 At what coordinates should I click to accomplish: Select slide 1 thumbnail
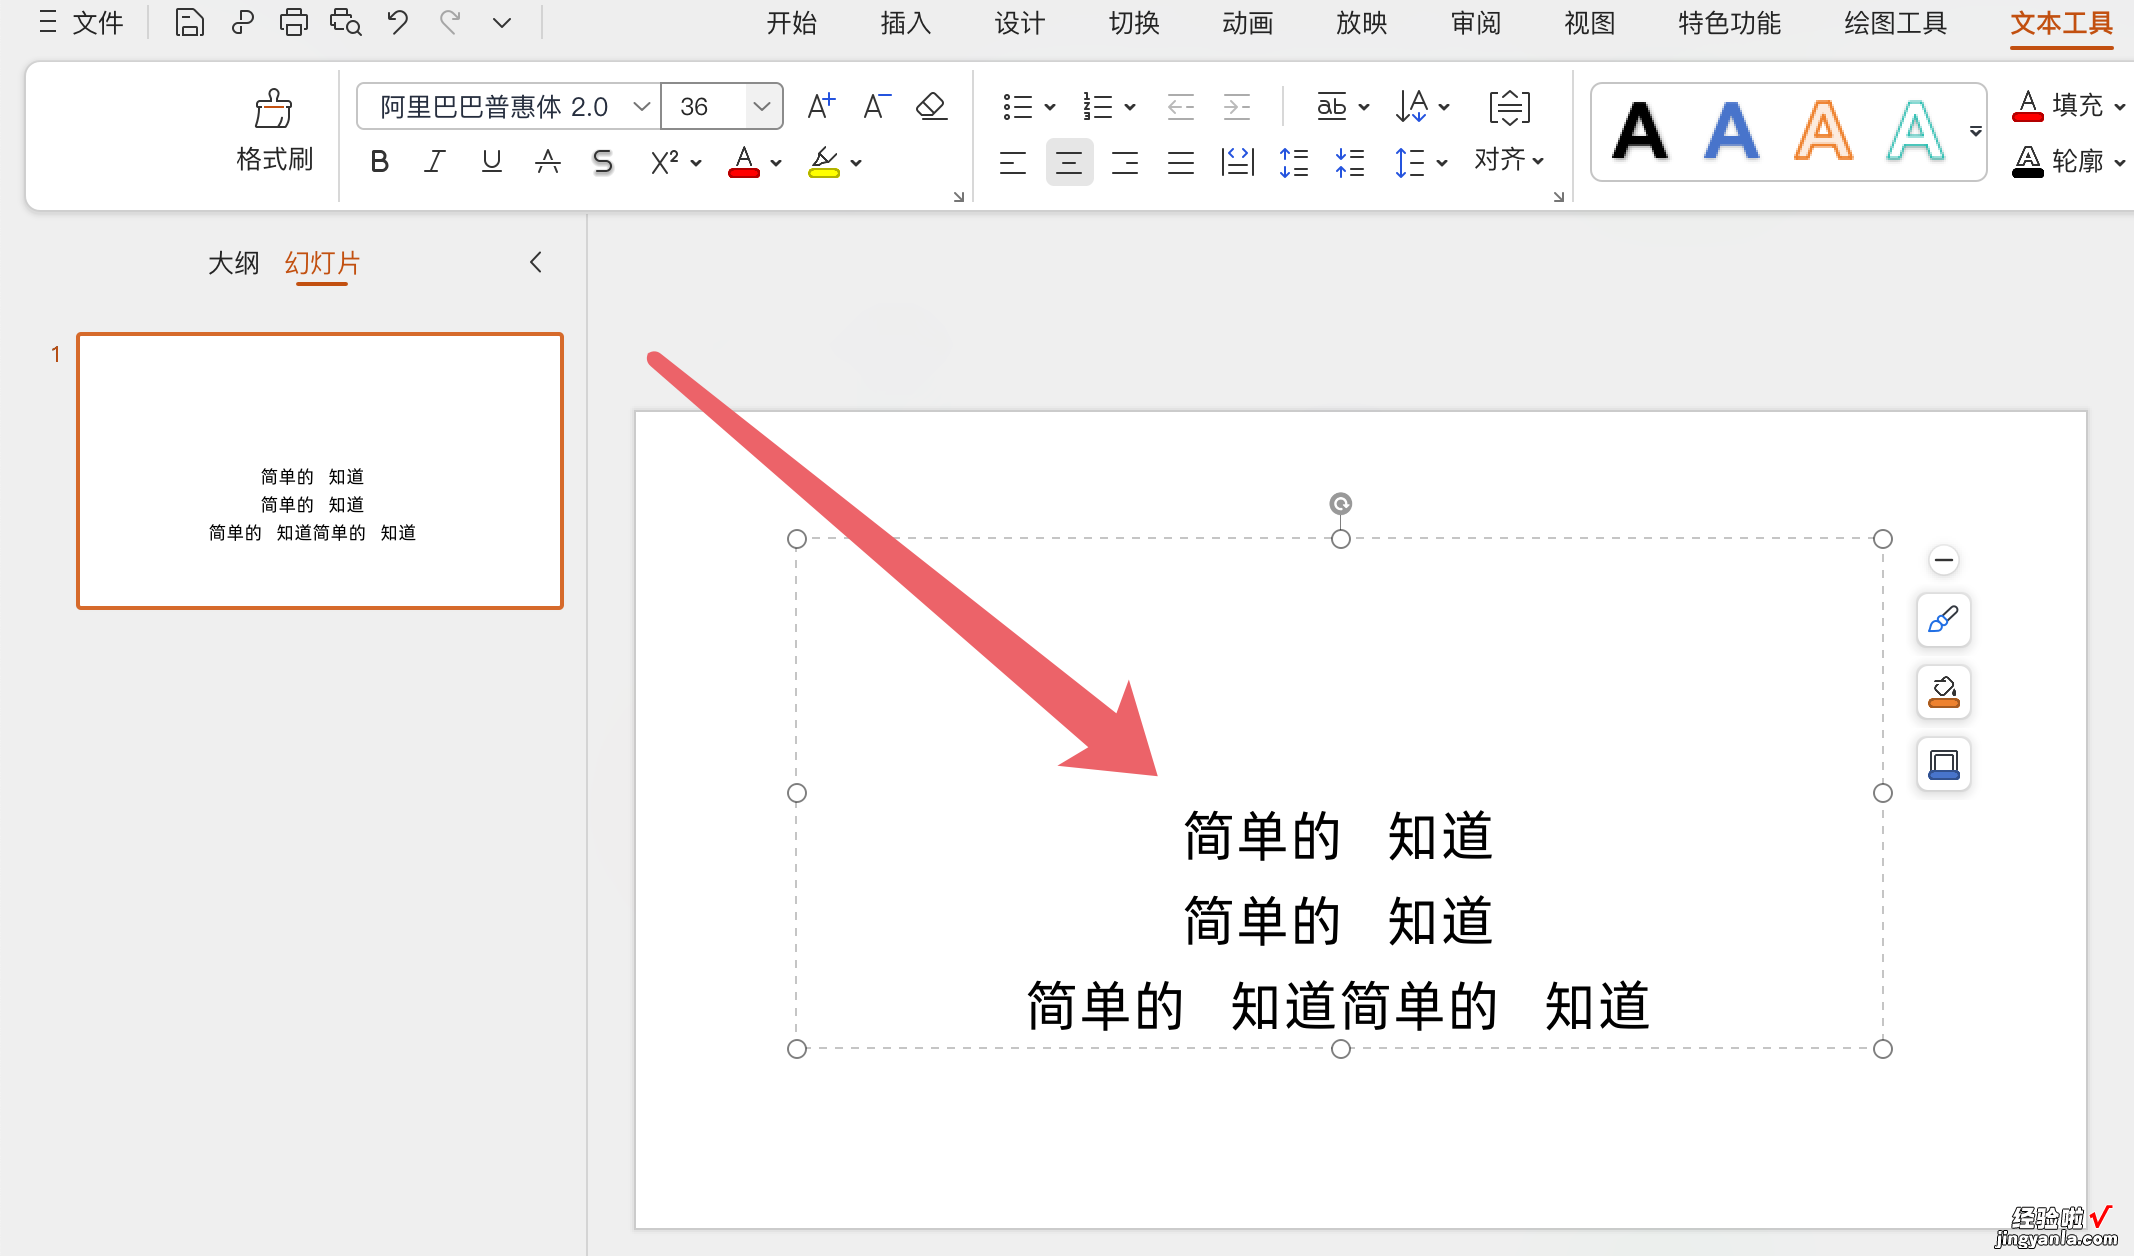click(x=320, y=471)
